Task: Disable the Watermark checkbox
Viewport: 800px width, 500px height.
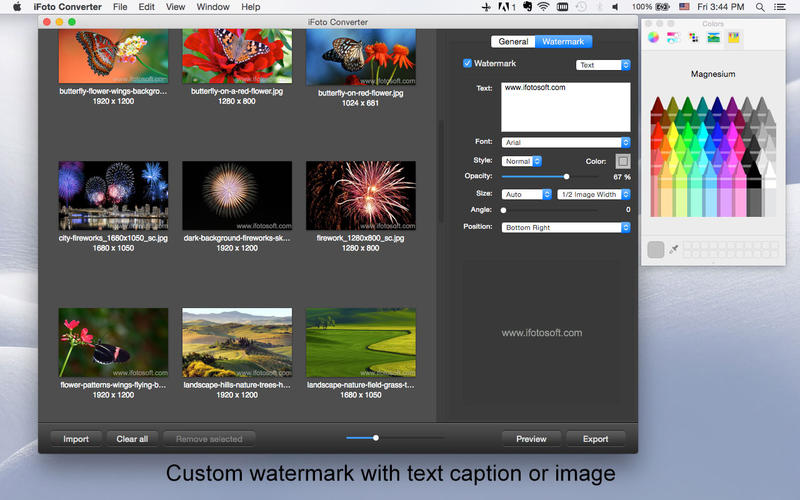Action: (x=467, y=63)
